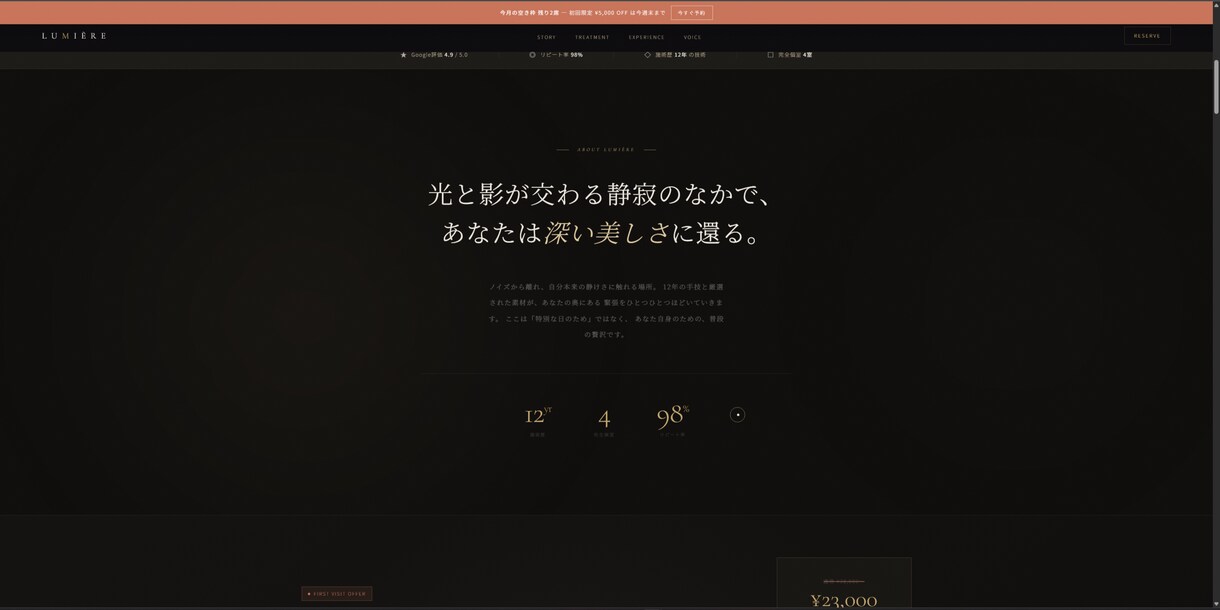
Task: Click the number 4 statistic
Action: pos(604,419)
